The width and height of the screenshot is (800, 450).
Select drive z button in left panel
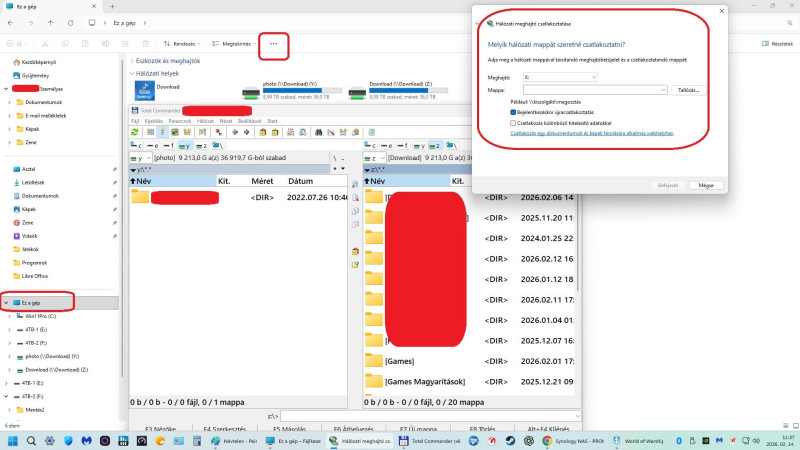(x=201, y=146)
